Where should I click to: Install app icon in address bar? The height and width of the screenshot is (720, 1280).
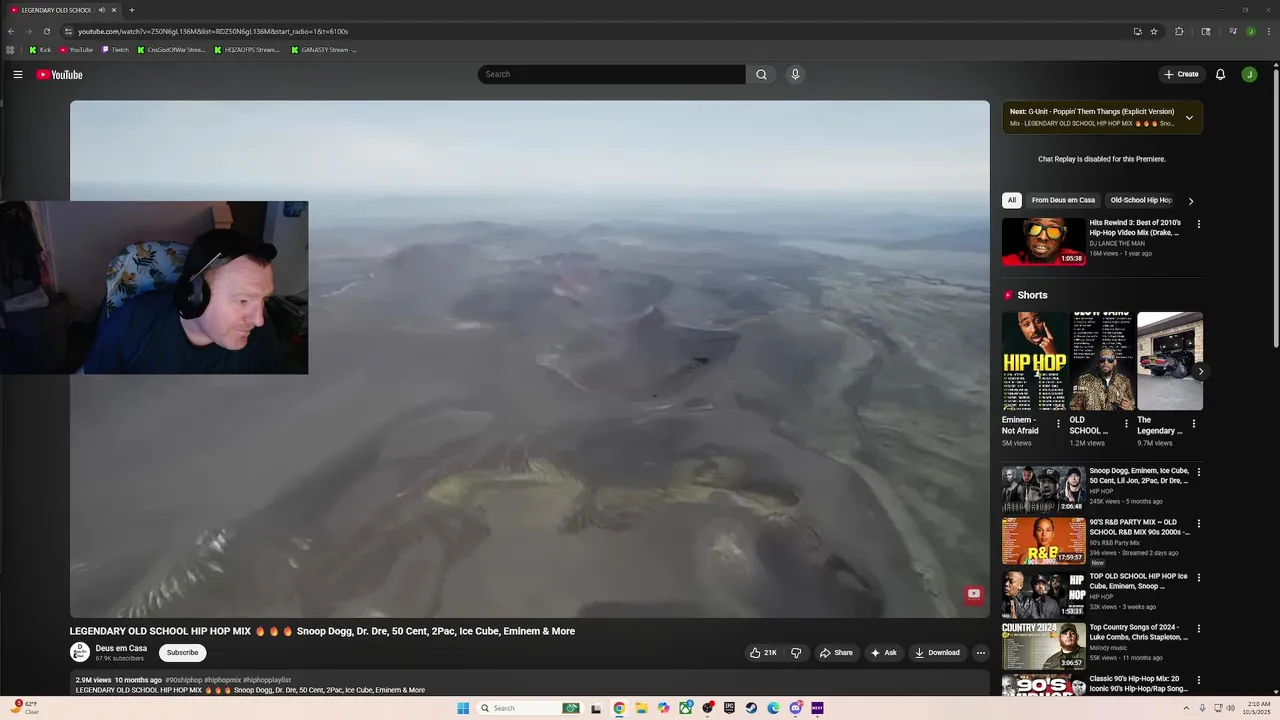[x=1137, y=31]
